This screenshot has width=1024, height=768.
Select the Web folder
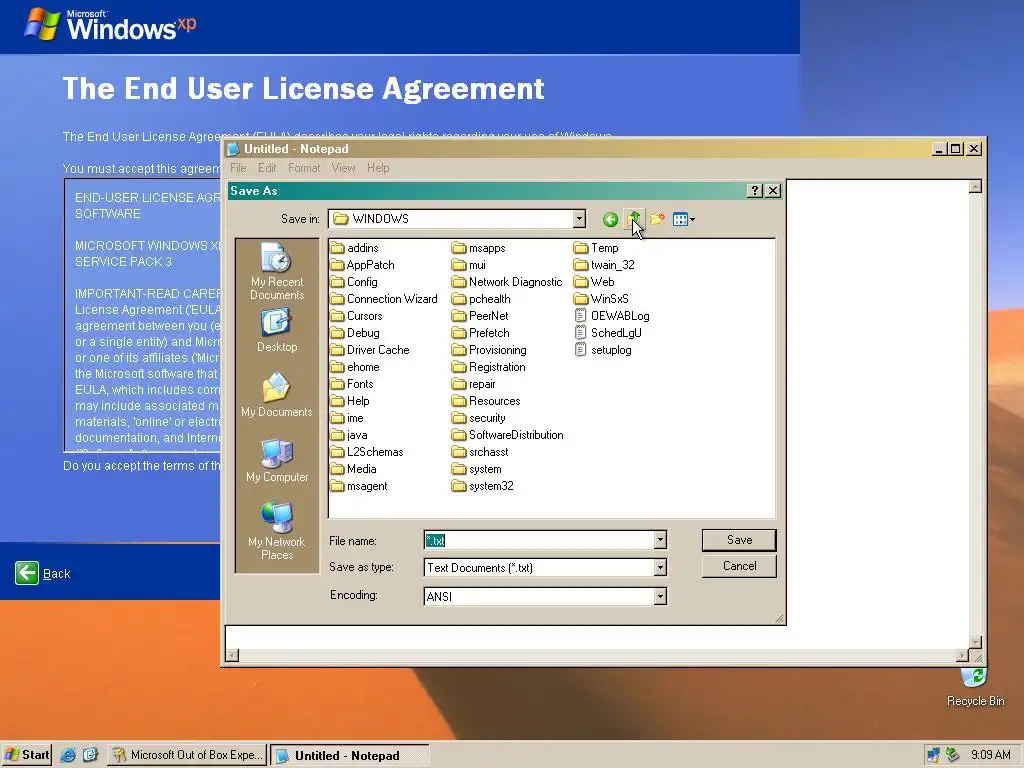pyautogui.click(x=594, y=282)
